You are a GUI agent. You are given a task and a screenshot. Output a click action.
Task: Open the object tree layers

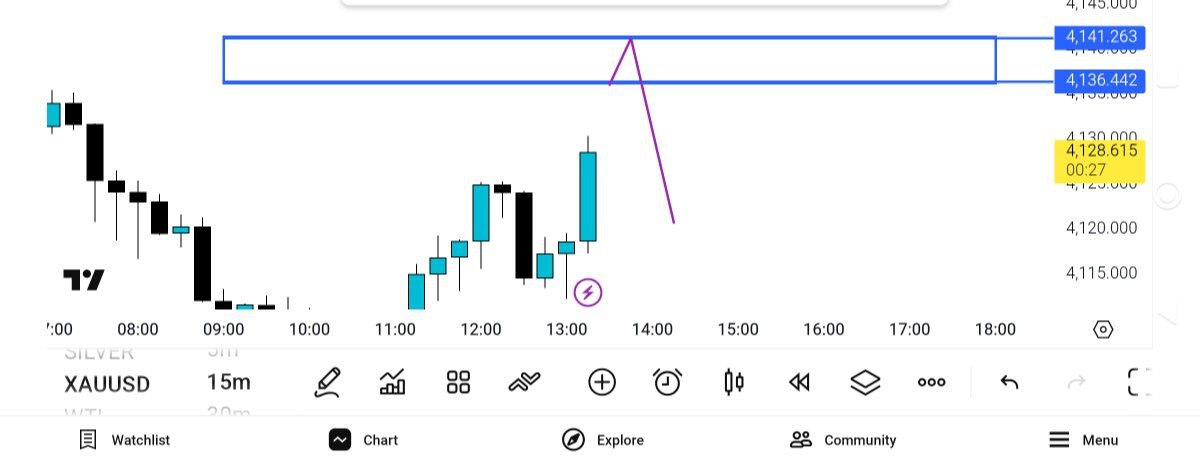(865, 382)
